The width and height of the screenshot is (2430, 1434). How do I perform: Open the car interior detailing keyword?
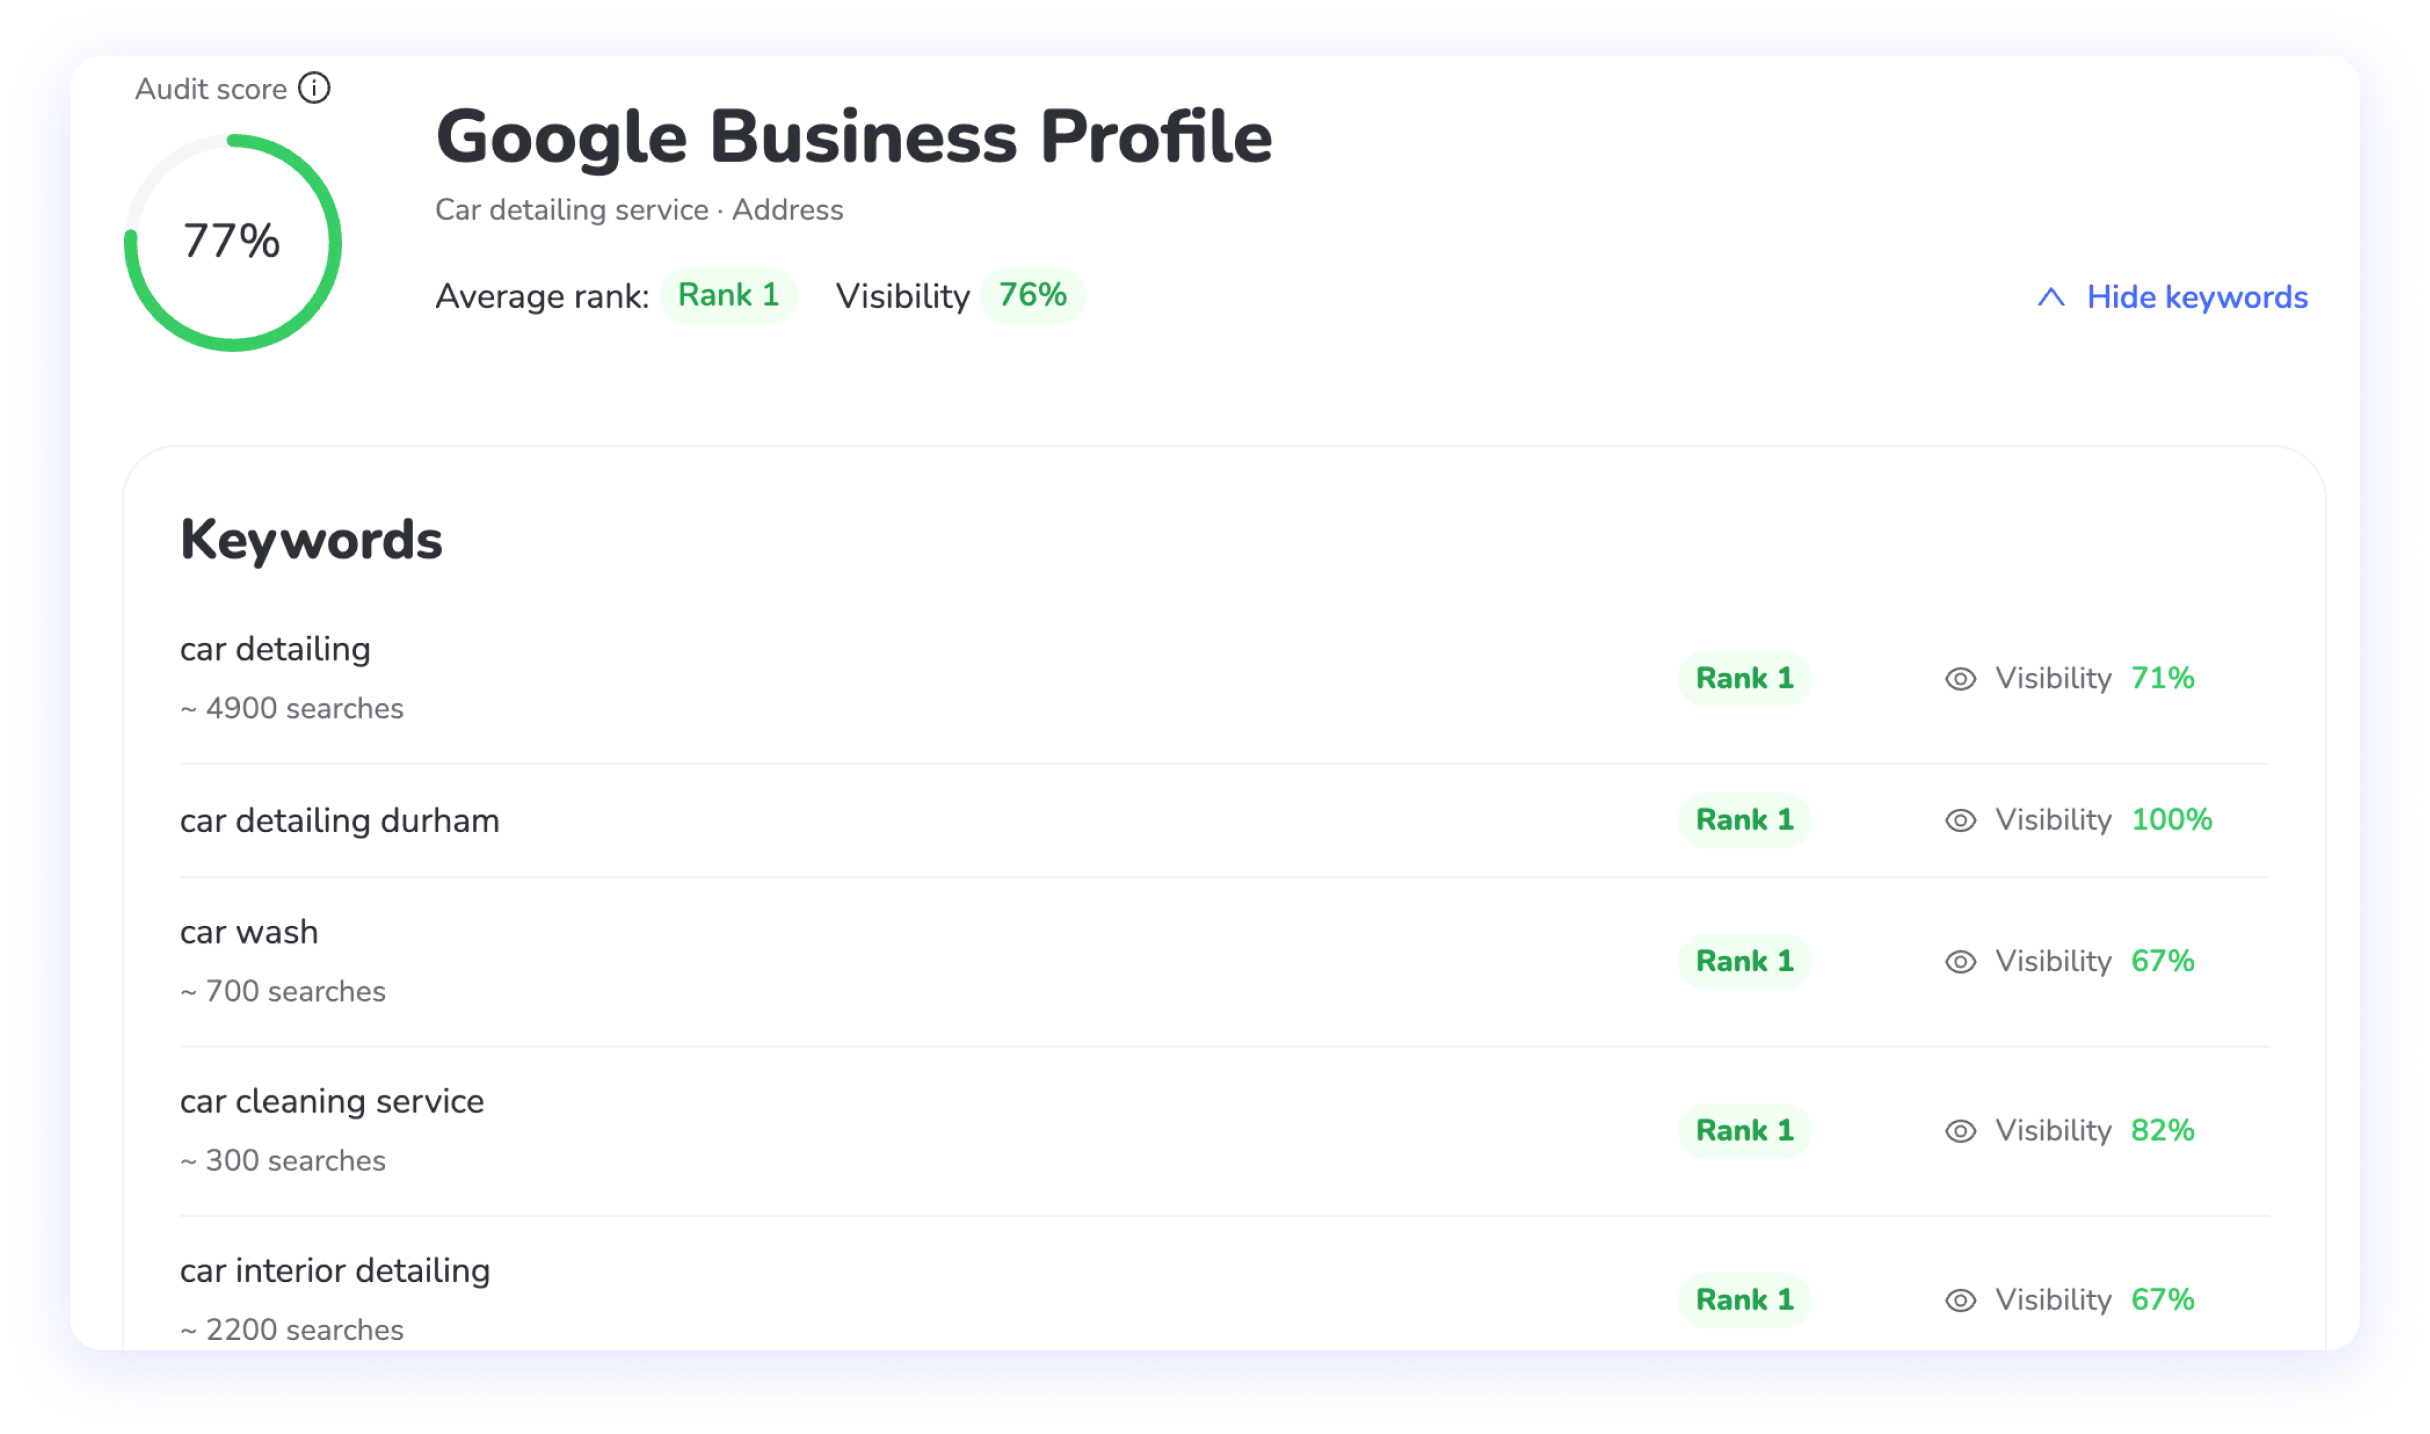pos(335,1270)
